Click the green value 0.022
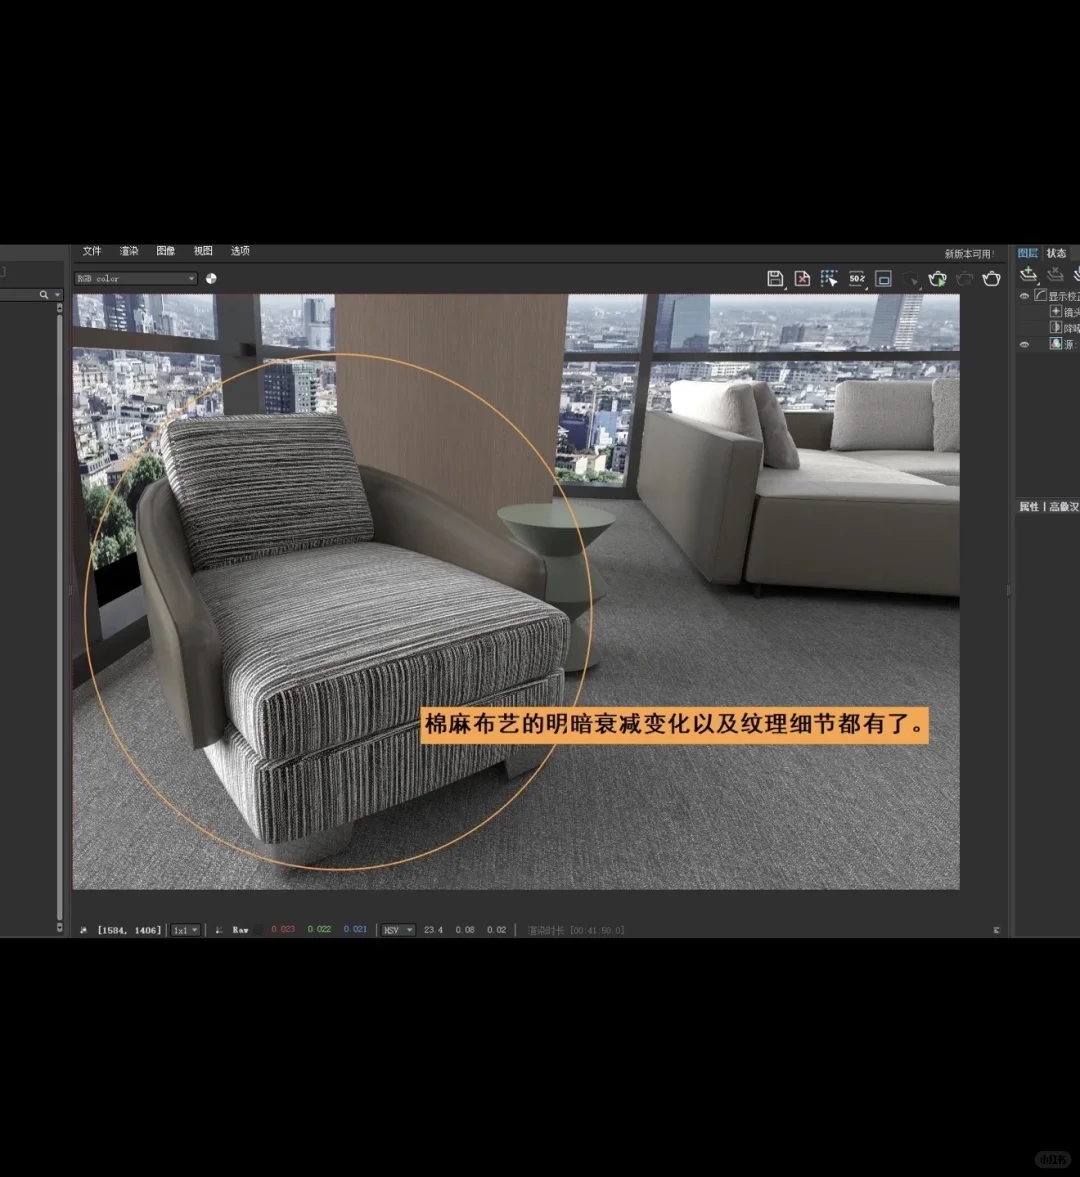1080x1177 pixels. (319, 929)
